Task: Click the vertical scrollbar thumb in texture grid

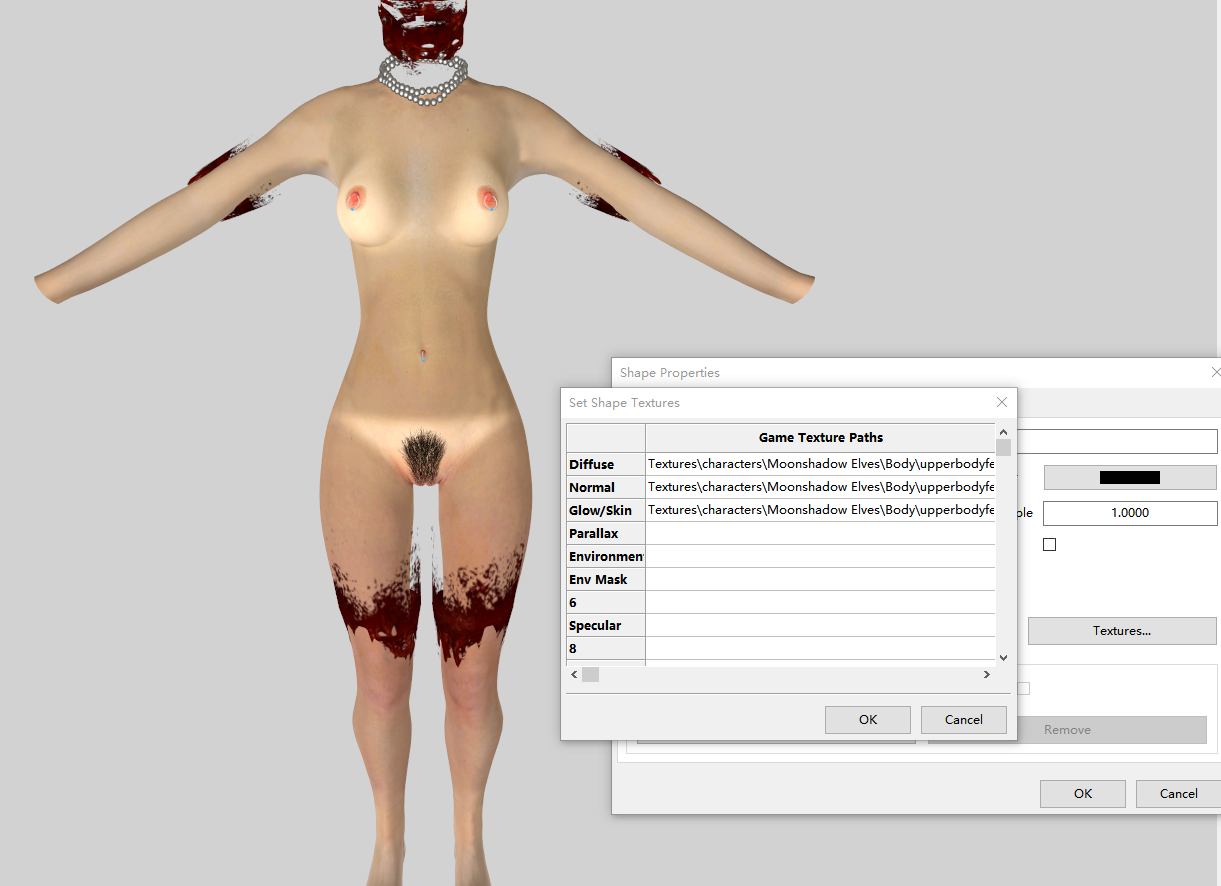Action: (1004, 447)
